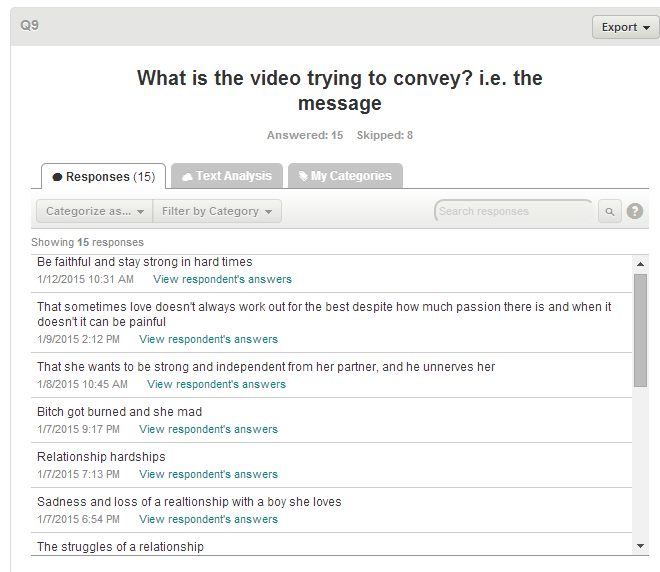Open the Text Analysis tab

point(227,176)
